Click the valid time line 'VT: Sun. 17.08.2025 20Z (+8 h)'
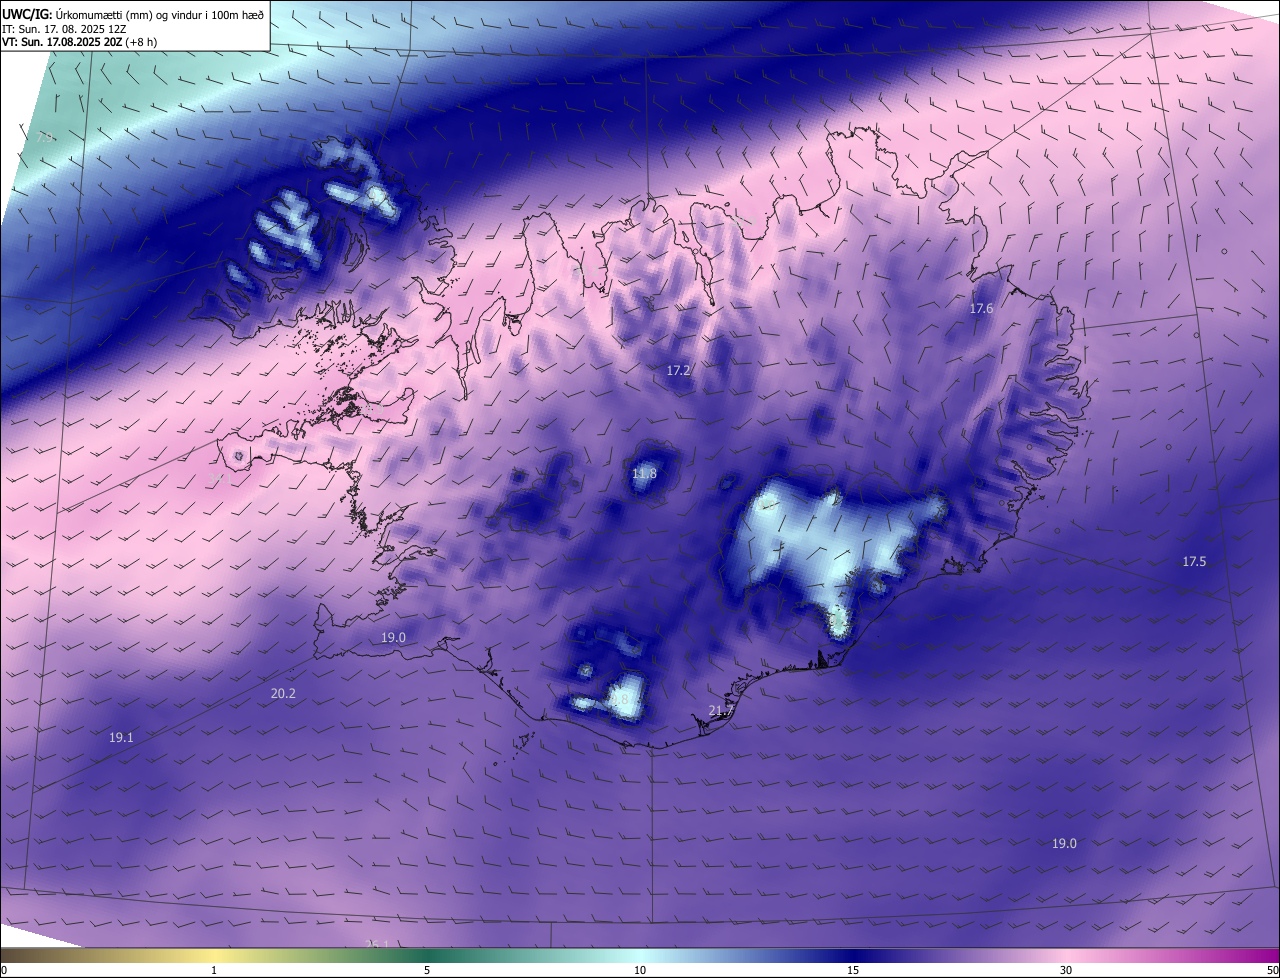The width and height of the screenshot is (1280, 978). [x=79, y=42]
